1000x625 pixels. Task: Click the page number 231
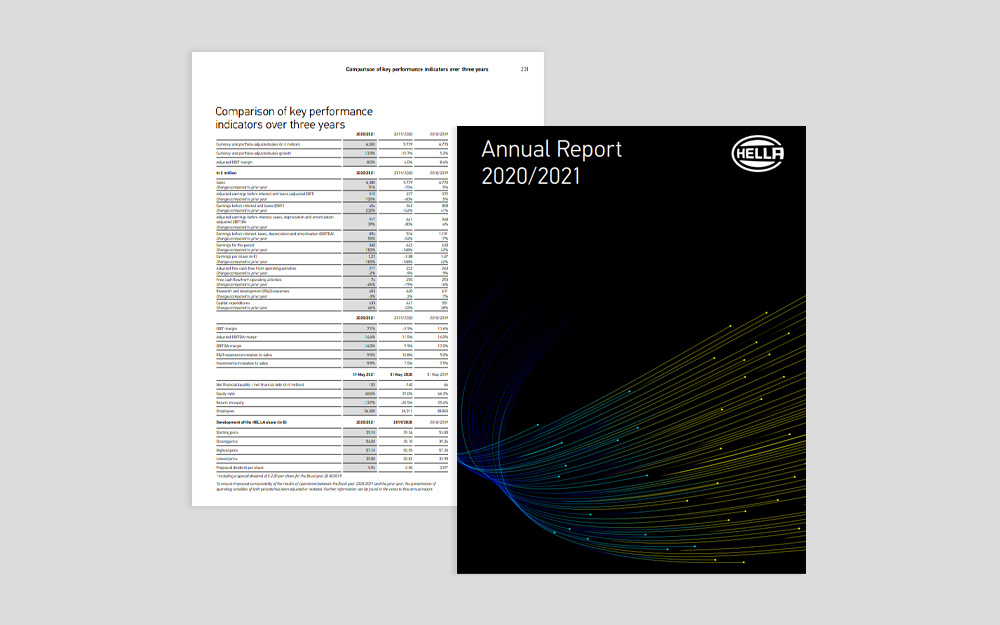pyautogui.click(x=525, y=70)
